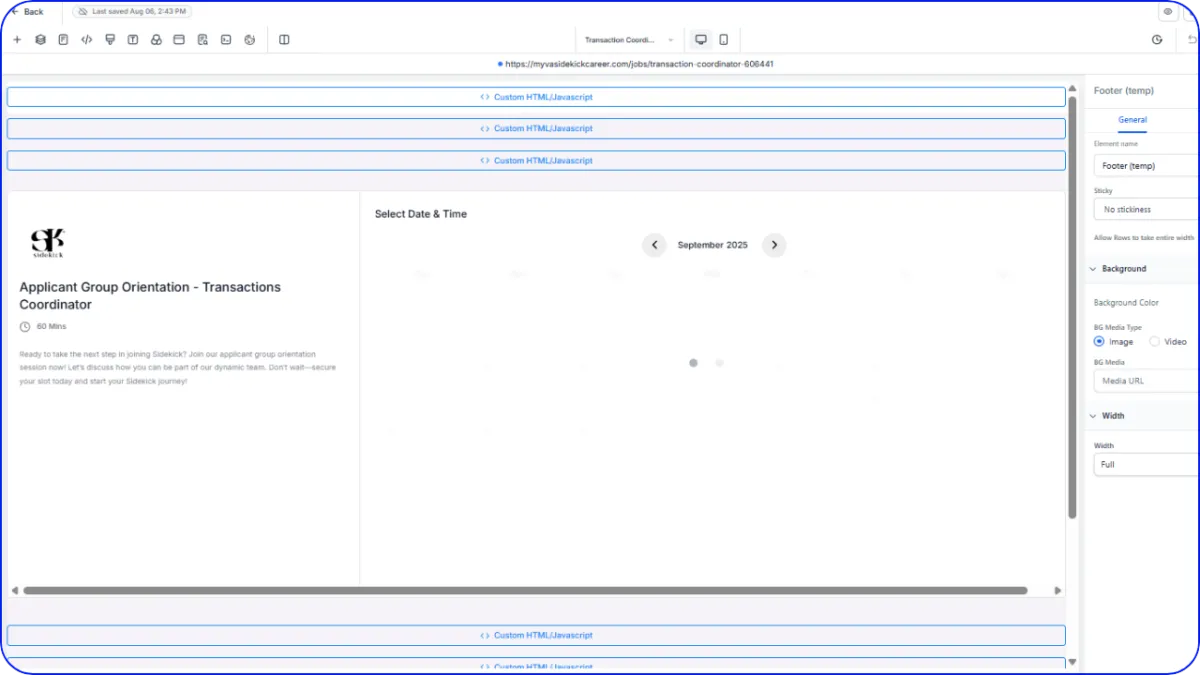
Task: Click the Sidekick logo image
Action: click(x=47, y=243)
